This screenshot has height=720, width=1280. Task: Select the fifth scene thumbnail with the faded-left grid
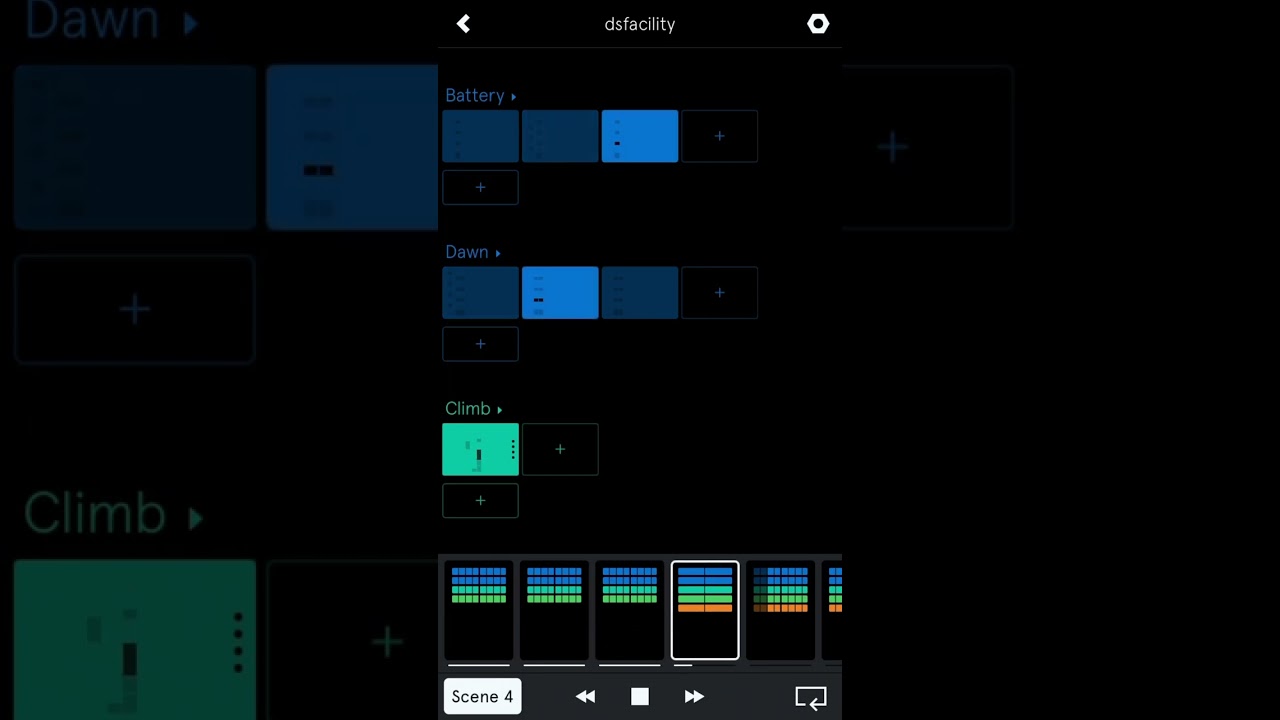point(780,610)
